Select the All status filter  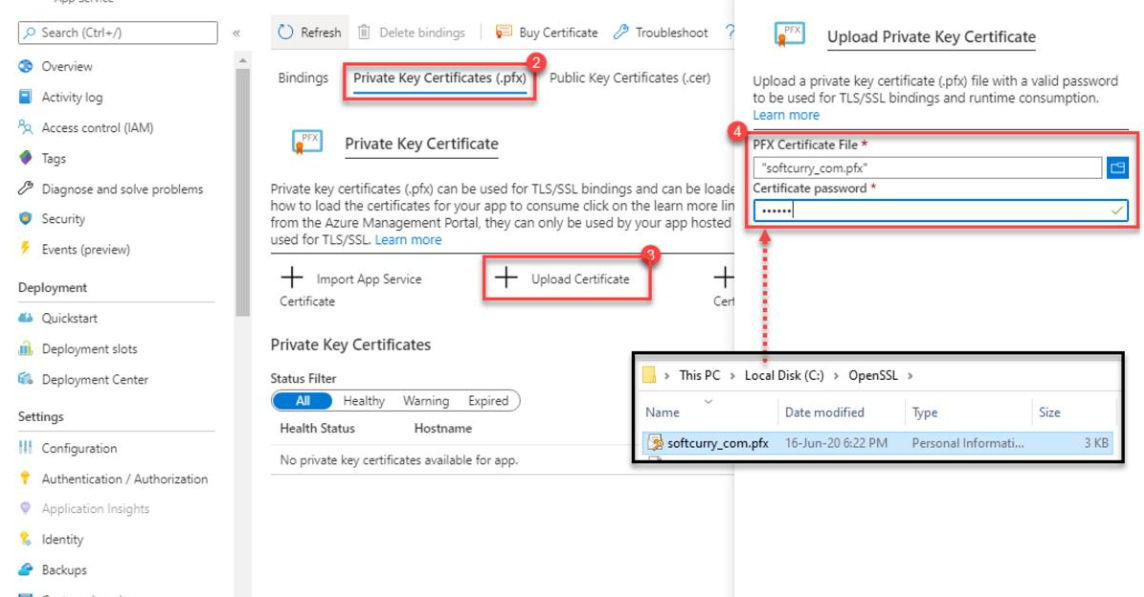(x=302, y=401)
